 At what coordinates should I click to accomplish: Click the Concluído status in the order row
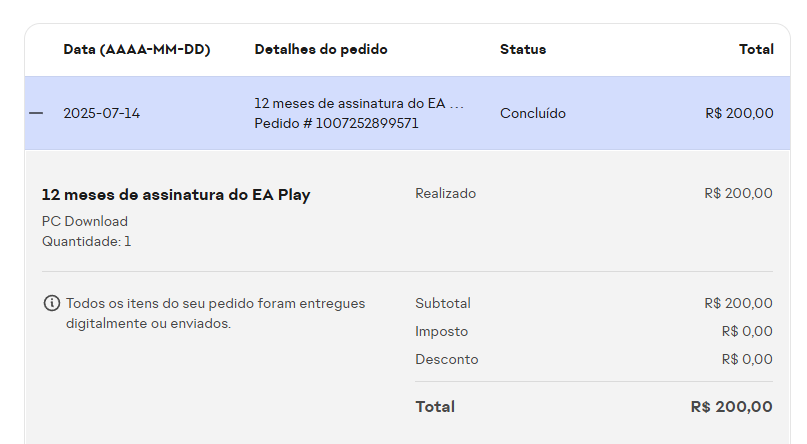click(533, 113)
